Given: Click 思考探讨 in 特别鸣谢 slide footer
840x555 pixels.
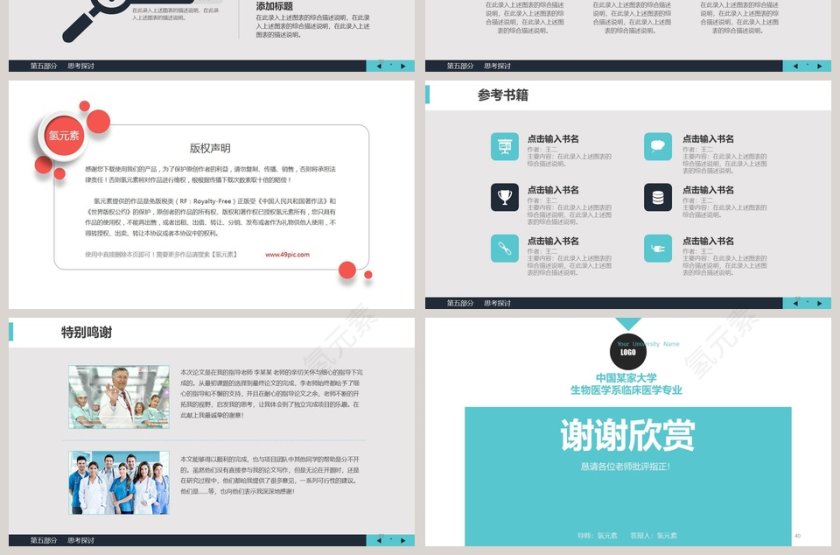Looking at the screenshot, I should click(x=81, y=541).
